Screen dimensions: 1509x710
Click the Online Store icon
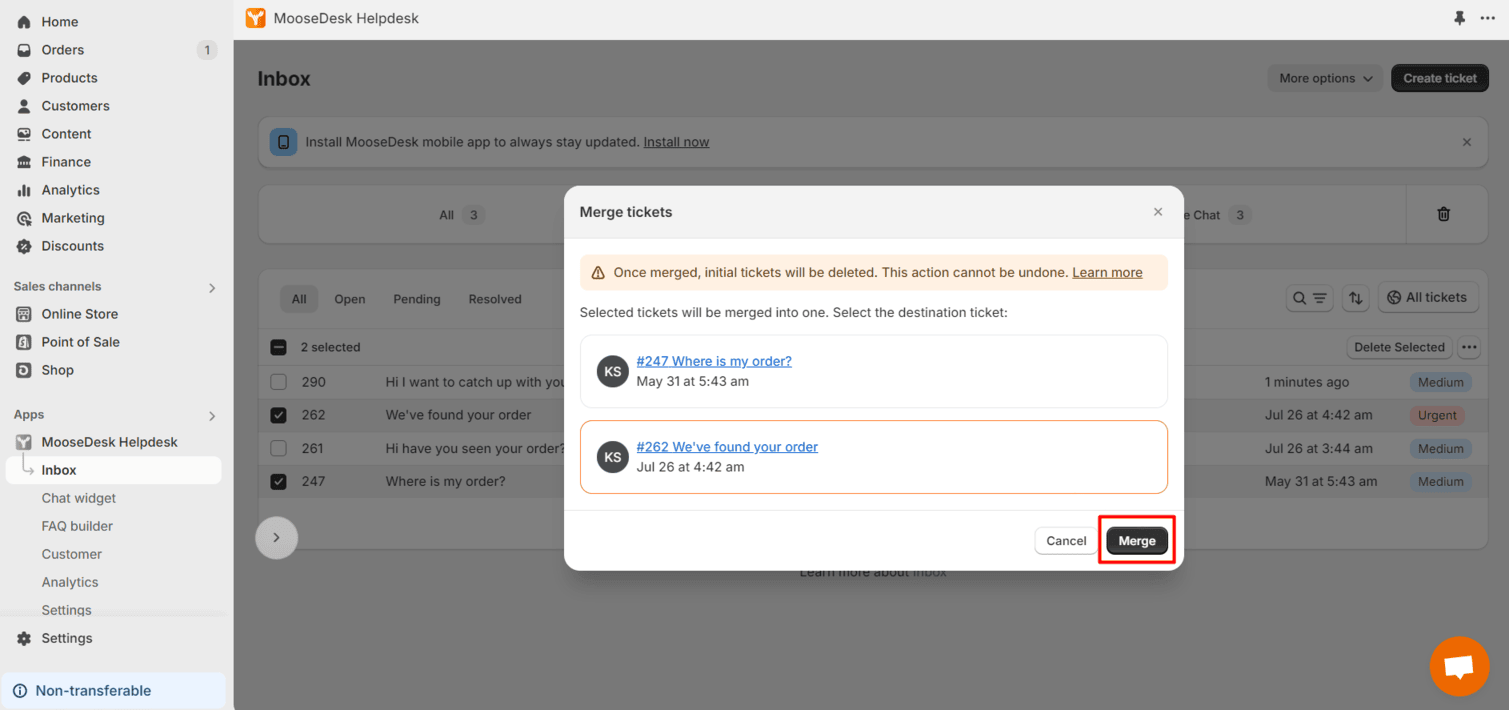24,314
